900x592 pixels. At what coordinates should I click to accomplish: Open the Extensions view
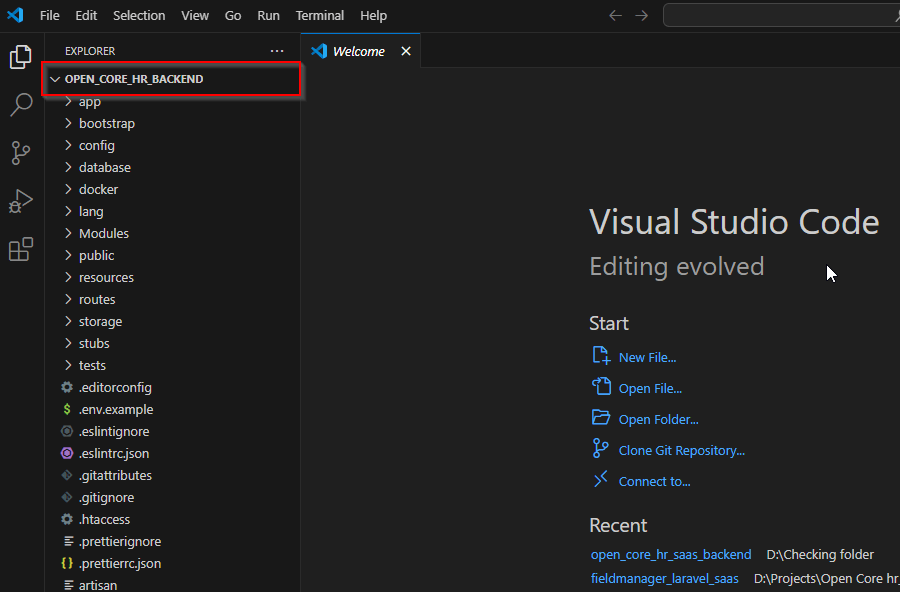click(x=21, y=249)
